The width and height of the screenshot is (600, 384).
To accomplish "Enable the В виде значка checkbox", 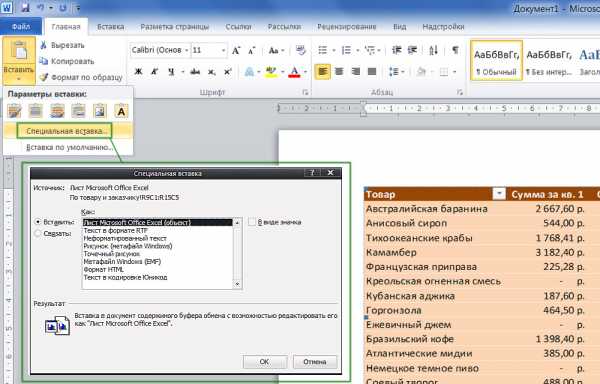I will [x=251, y=222].
